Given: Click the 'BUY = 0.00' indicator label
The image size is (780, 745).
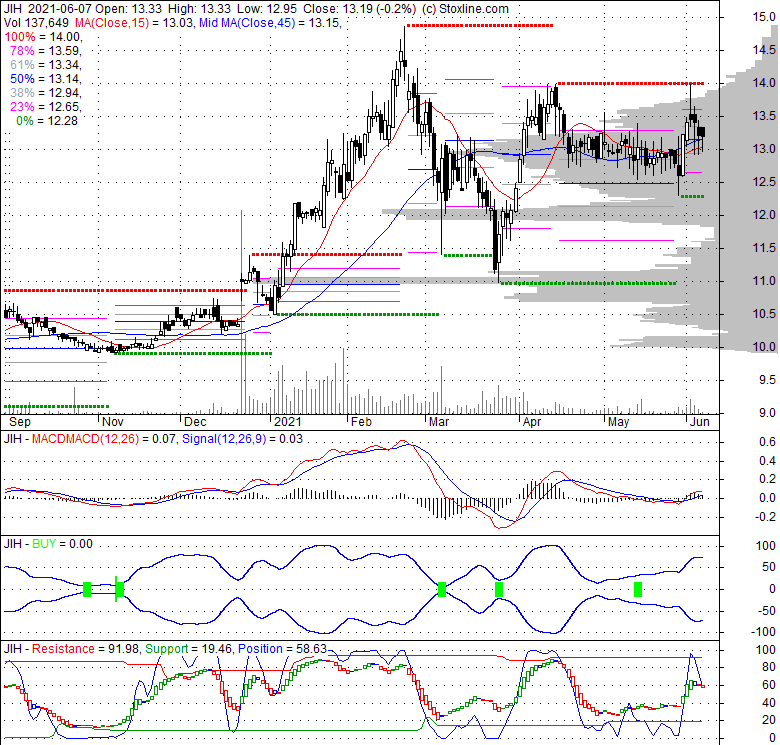Looking at the screenshot, I should (62, 544).
